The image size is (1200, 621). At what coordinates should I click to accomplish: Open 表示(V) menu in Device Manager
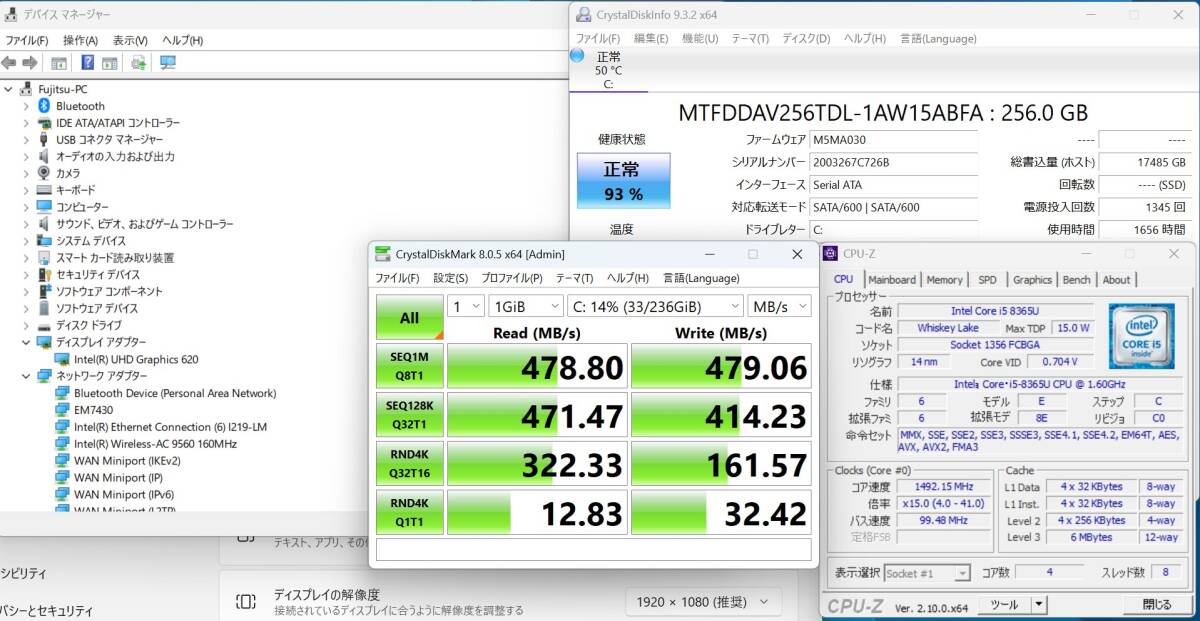click(130, 40)
